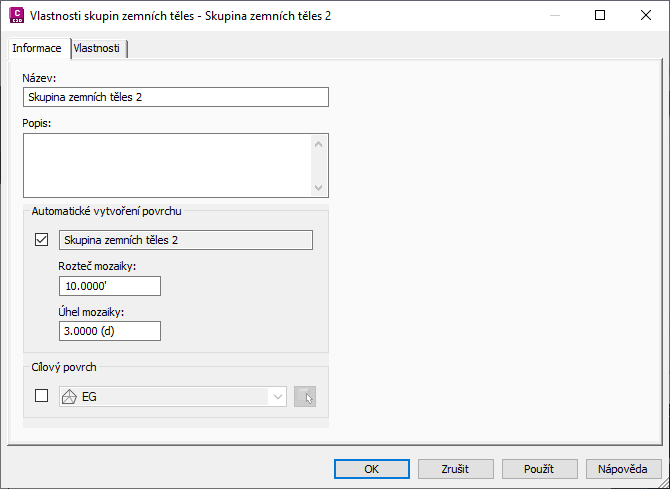The image size is (670, 489).
Task: Click inside the Popis description box
Action: (x=167, y=165)
